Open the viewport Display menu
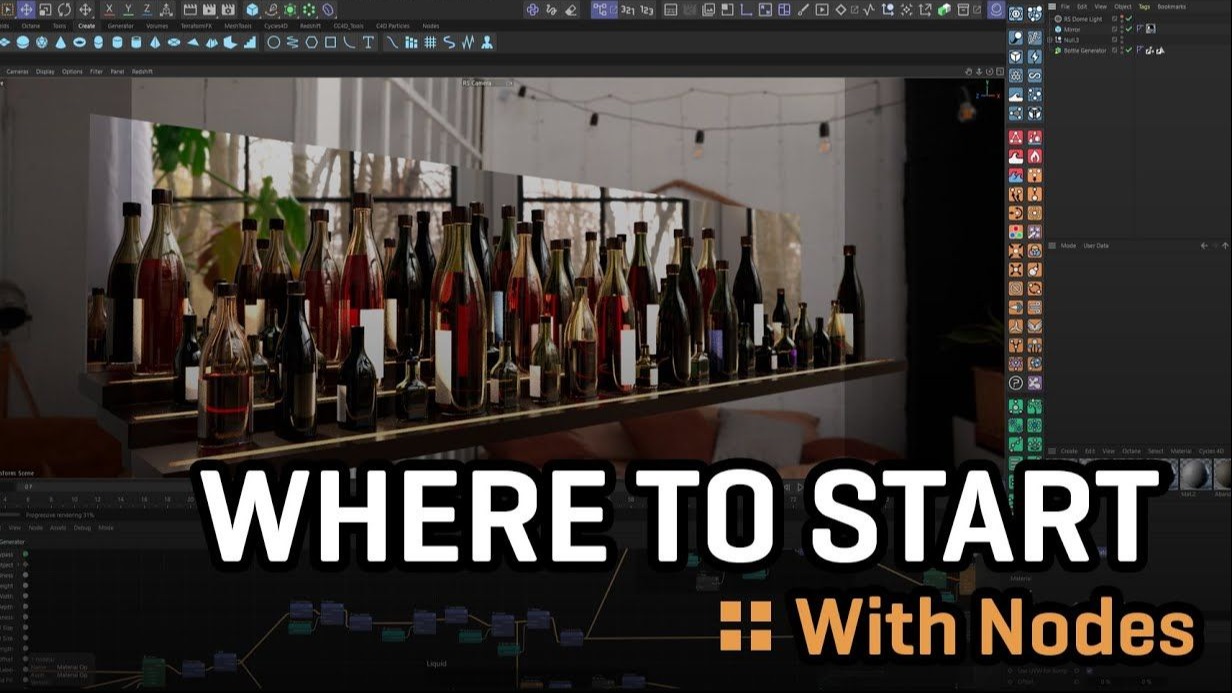Viewport: 1232px width, 693px height. pyautogui.click(x=46, y=72)
